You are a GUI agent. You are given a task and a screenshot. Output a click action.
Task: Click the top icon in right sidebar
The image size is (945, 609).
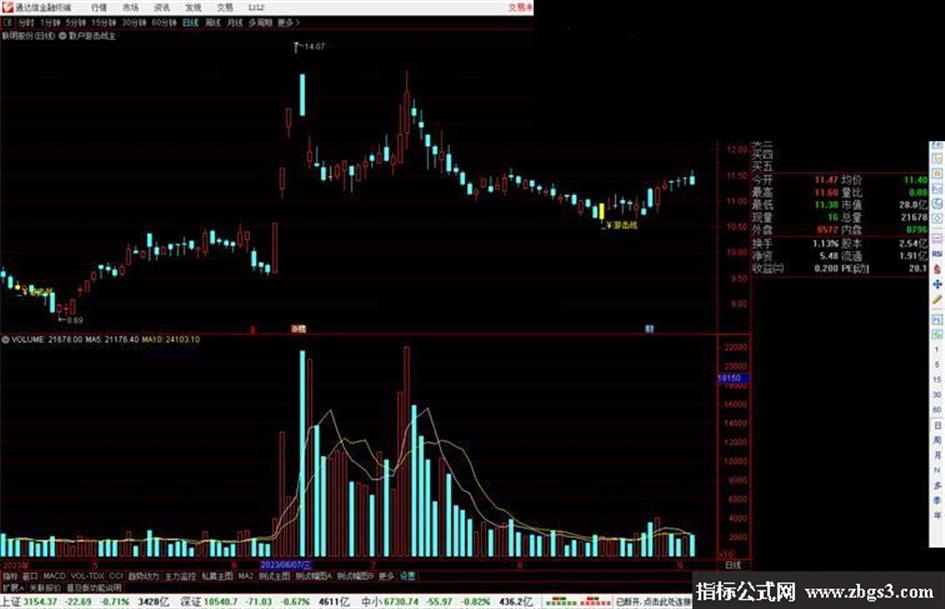coord(937,145)
